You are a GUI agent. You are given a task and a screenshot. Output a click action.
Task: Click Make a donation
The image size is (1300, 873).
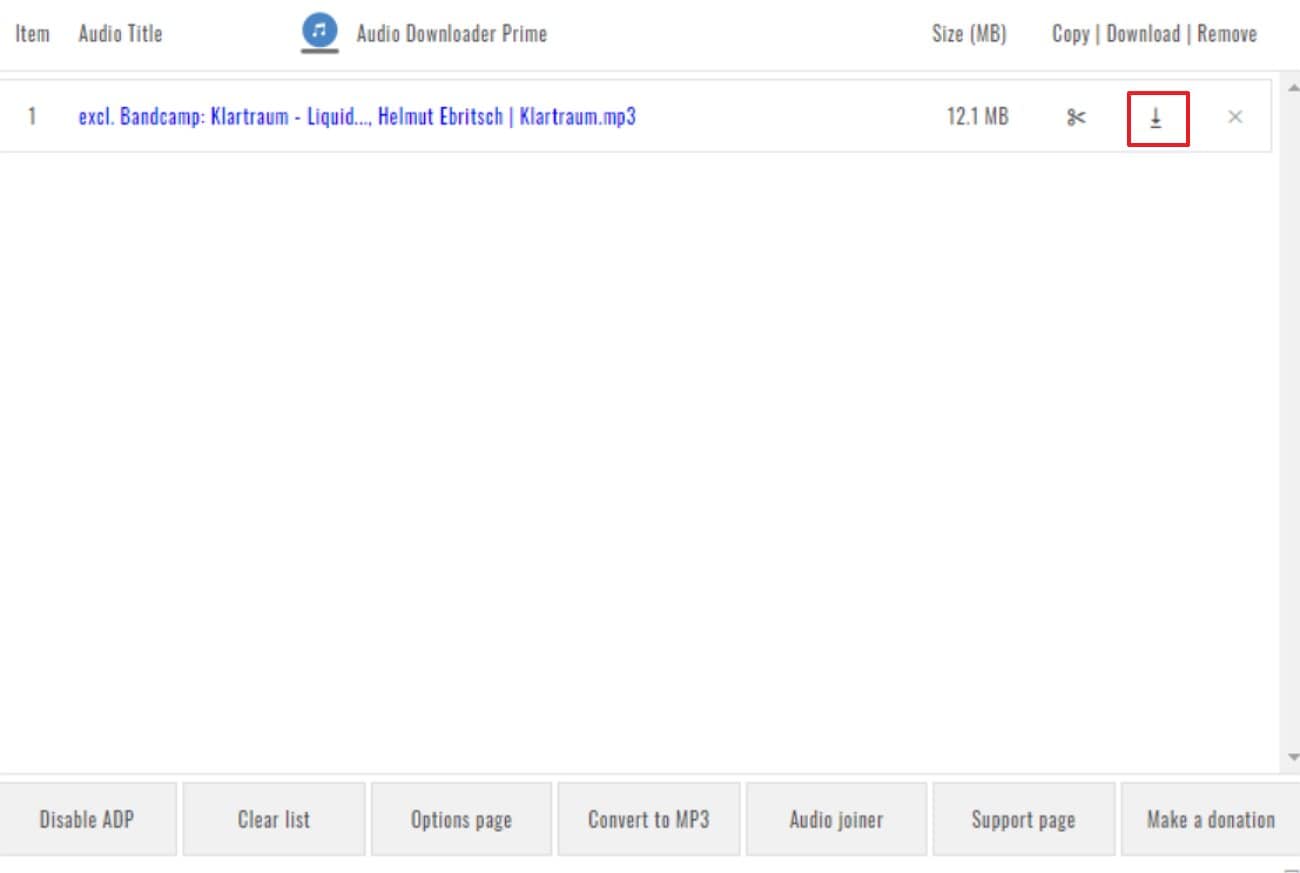coord(1210,820)
